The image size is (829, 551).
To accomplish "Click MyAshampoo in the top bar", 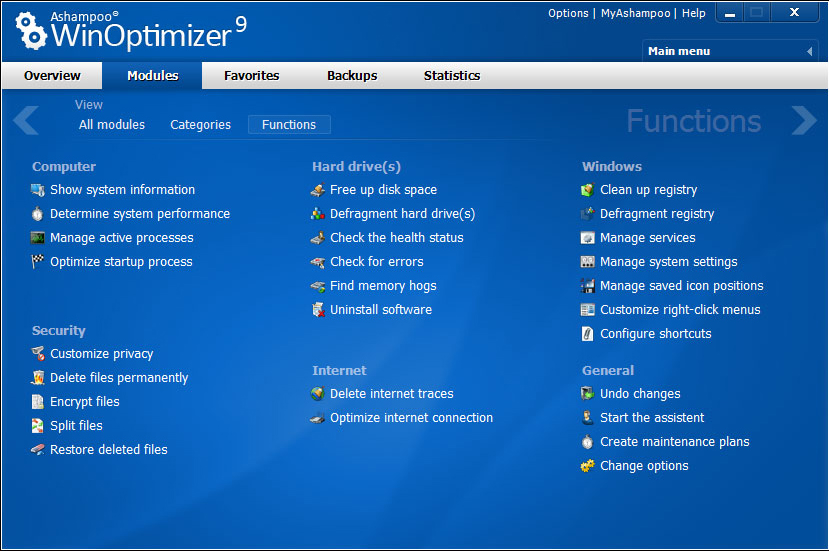I will 636,13.
